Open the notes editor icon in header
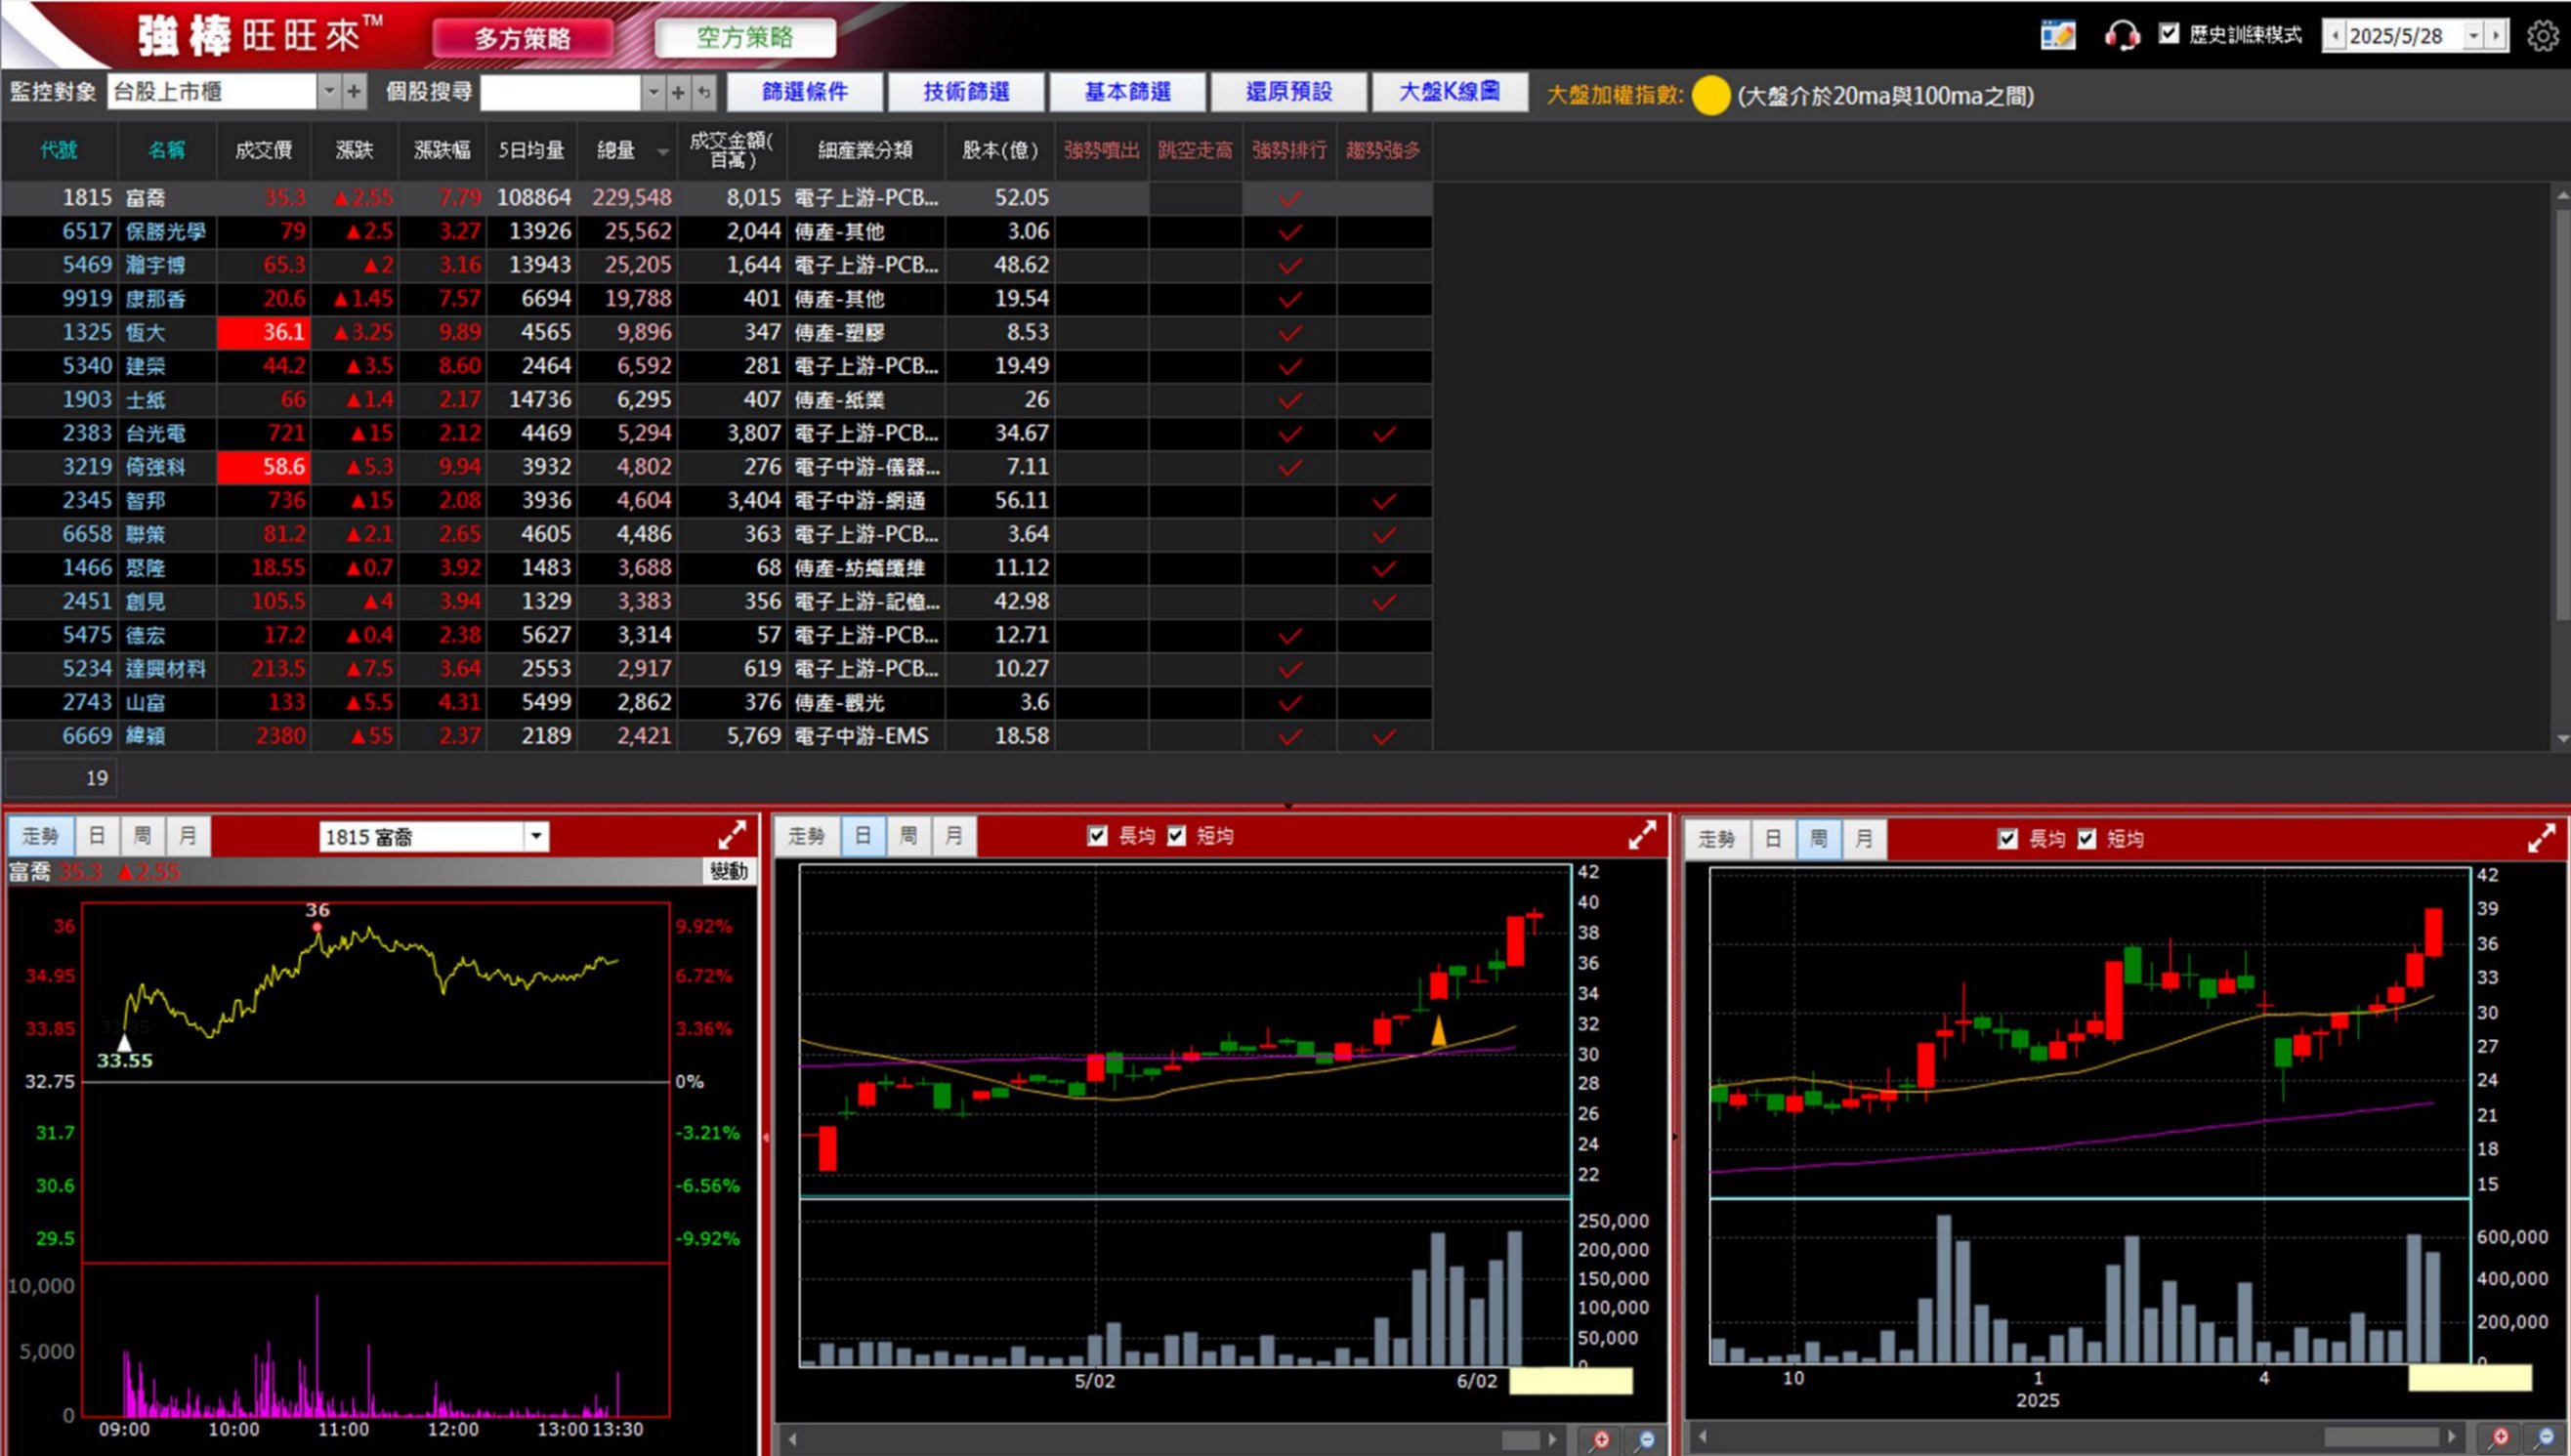Viewport: 2571px width, 1456px height. (2058, 35)
